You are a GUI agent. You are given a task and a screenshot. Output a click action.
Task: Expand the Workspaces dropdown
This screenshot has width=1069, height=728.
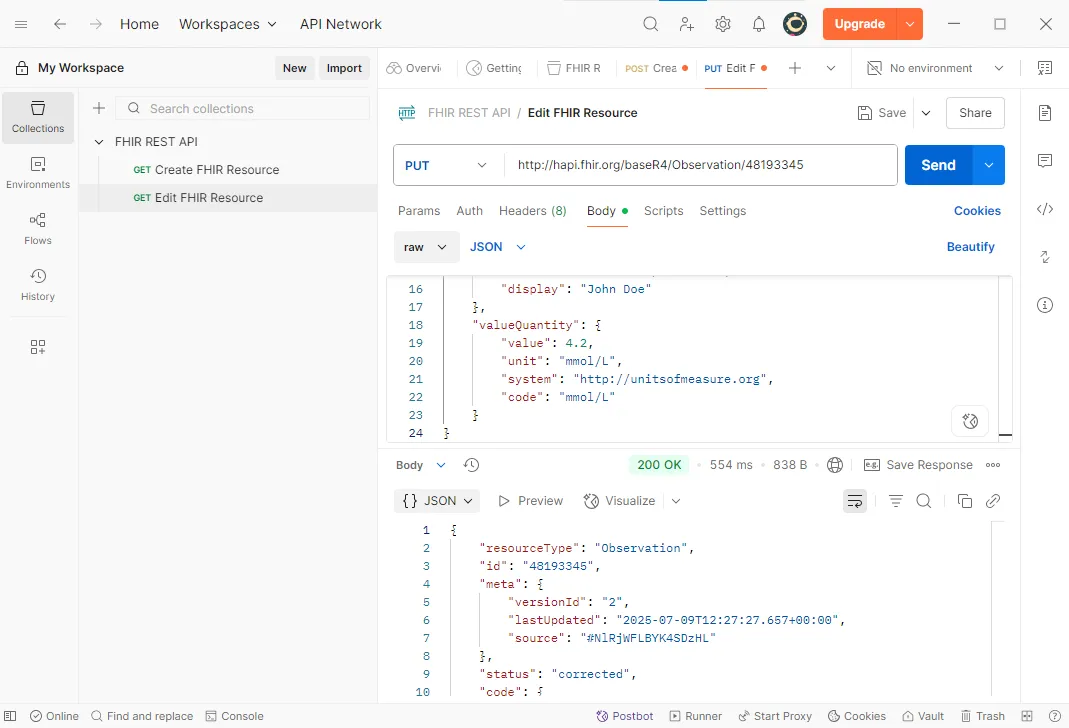(228, 24)
